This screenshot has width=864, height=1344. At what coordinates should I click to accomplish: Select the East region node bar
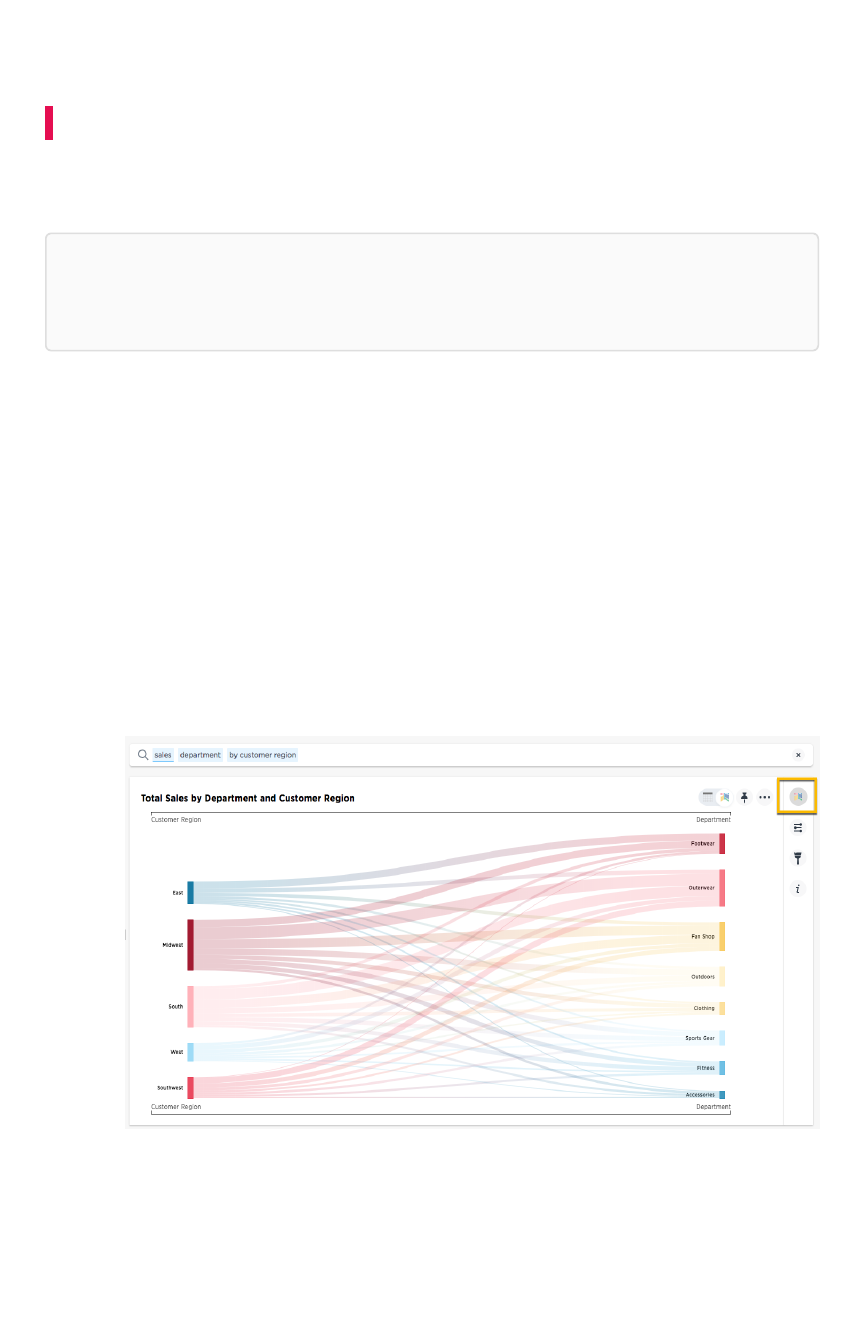click(190, 893)
